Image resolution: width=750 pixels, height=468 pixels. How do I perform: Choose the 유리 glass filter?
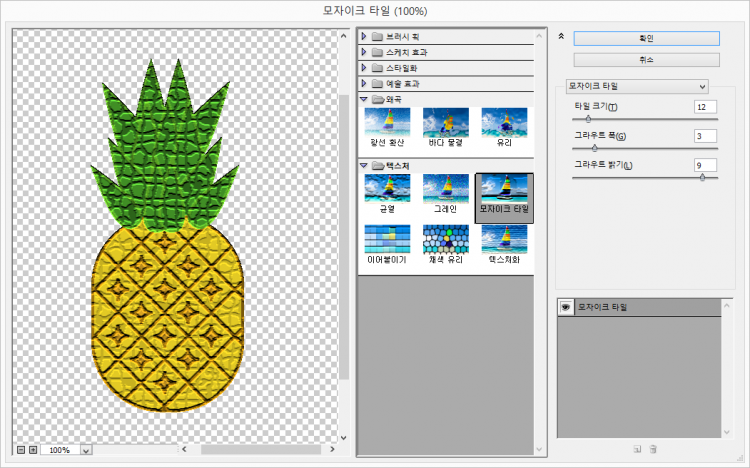[x=504, y=126]
